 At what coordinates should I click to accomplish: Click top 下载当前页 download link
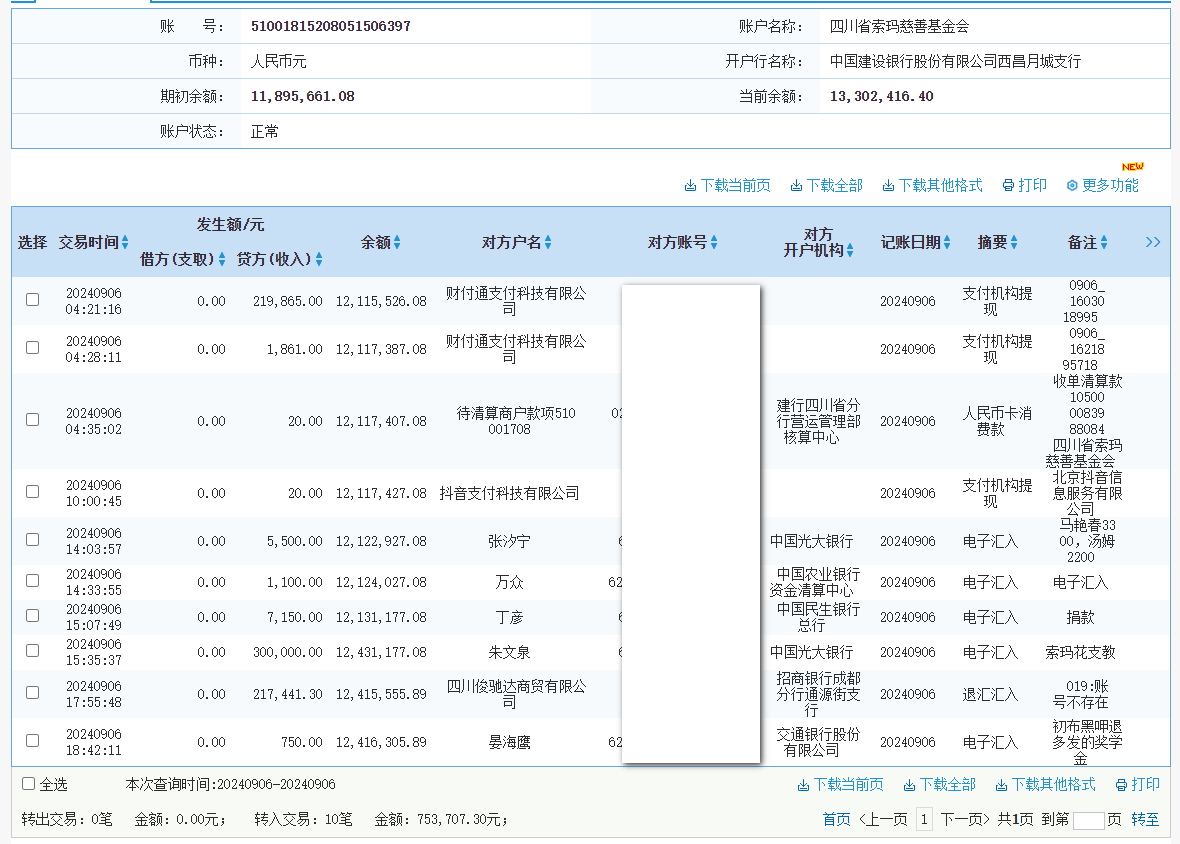pyautogui.click(x=727, y=185)
